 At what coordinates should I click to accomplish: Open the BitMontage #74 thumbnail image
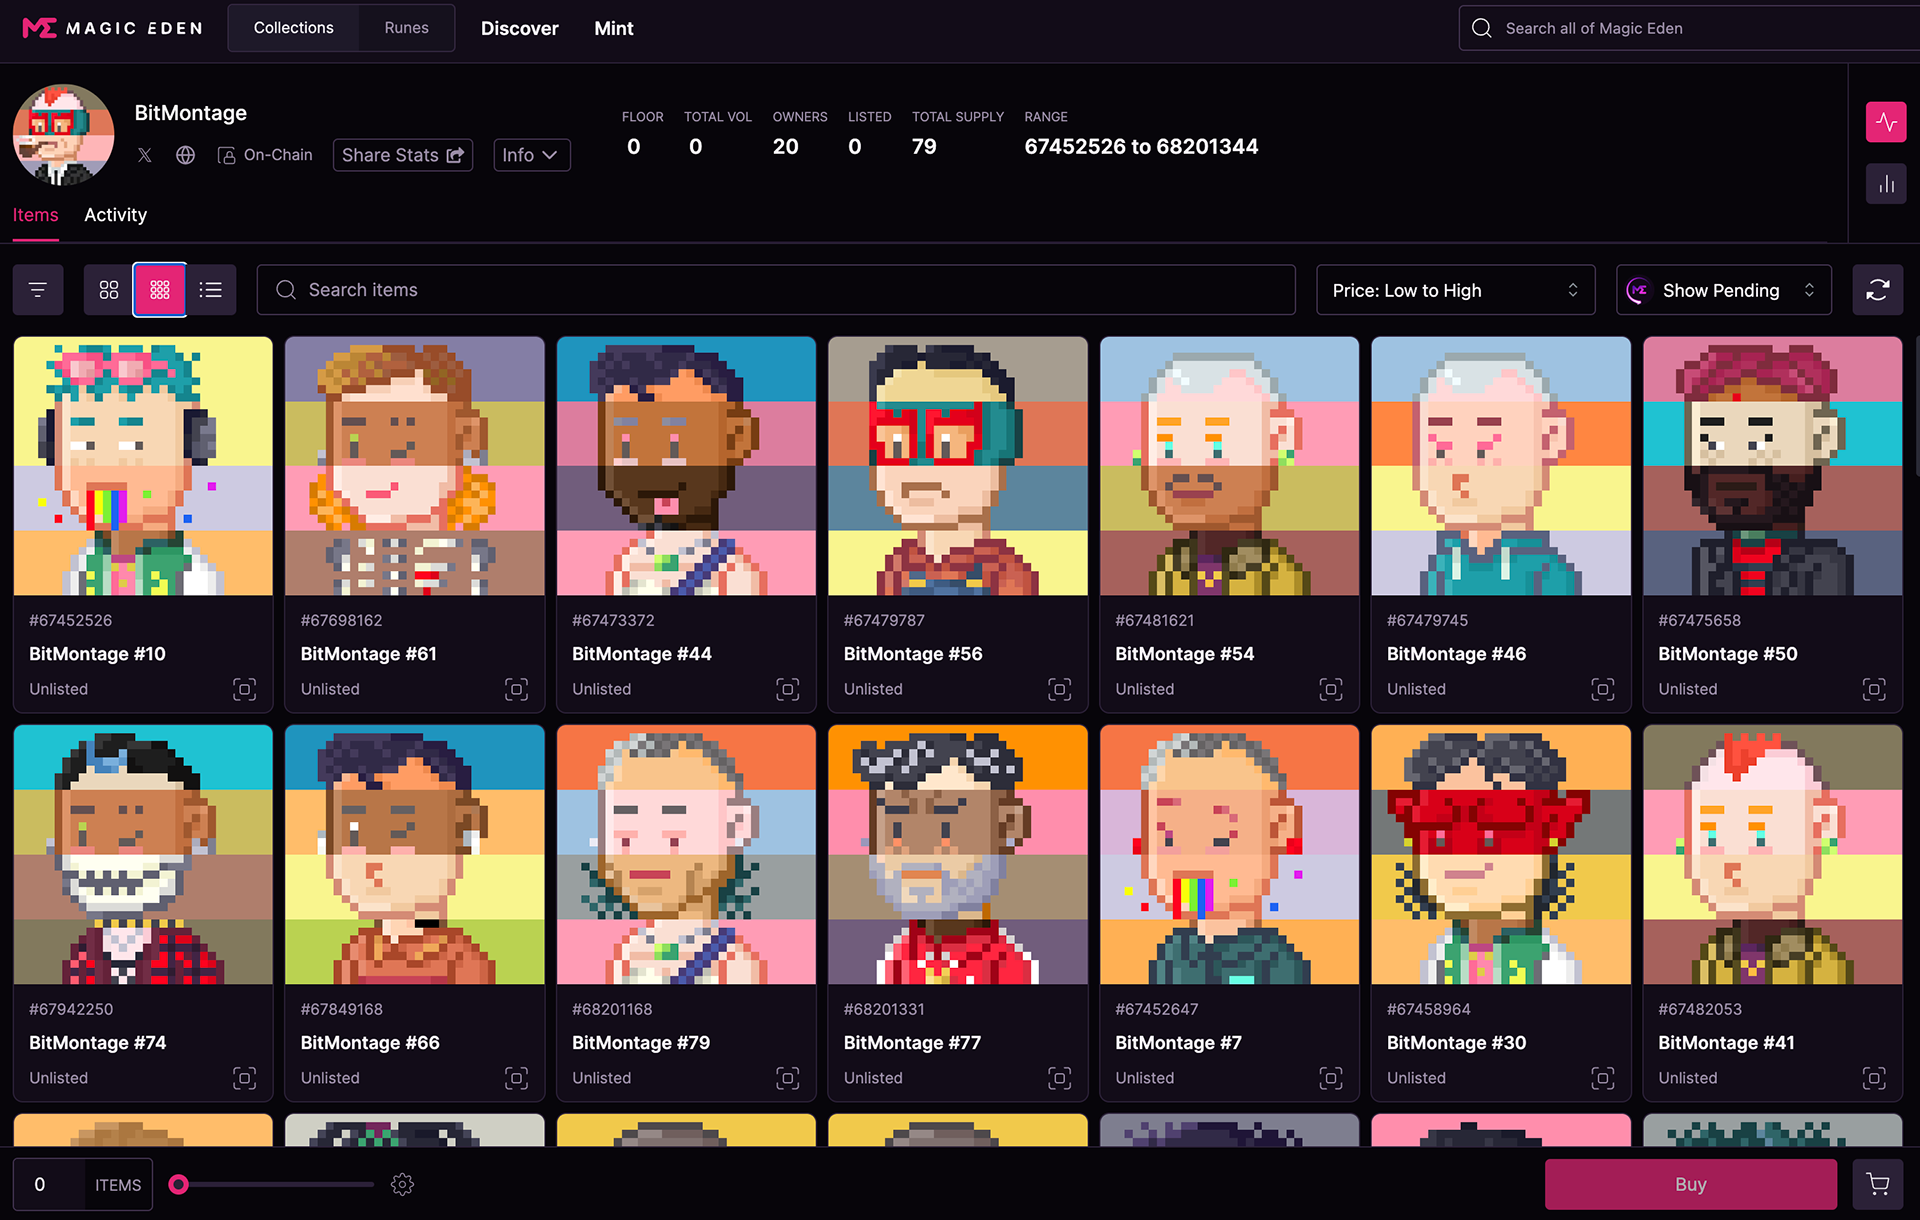click(143, 855)
